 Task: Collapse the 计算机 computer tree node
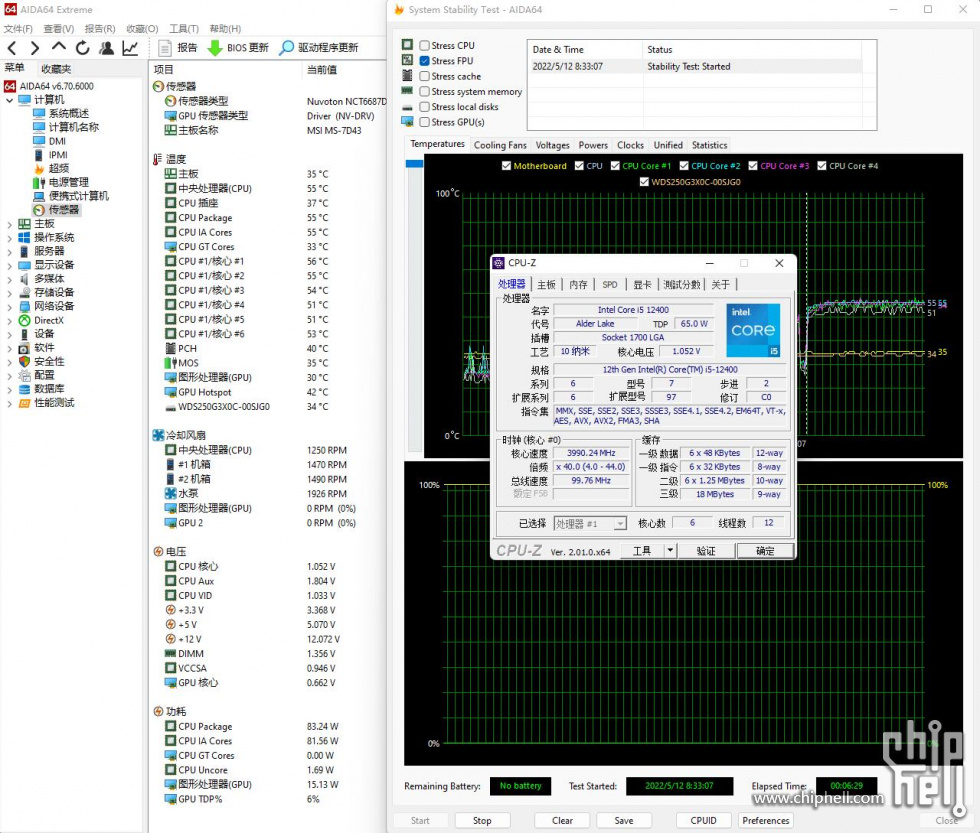coord(9,100)
